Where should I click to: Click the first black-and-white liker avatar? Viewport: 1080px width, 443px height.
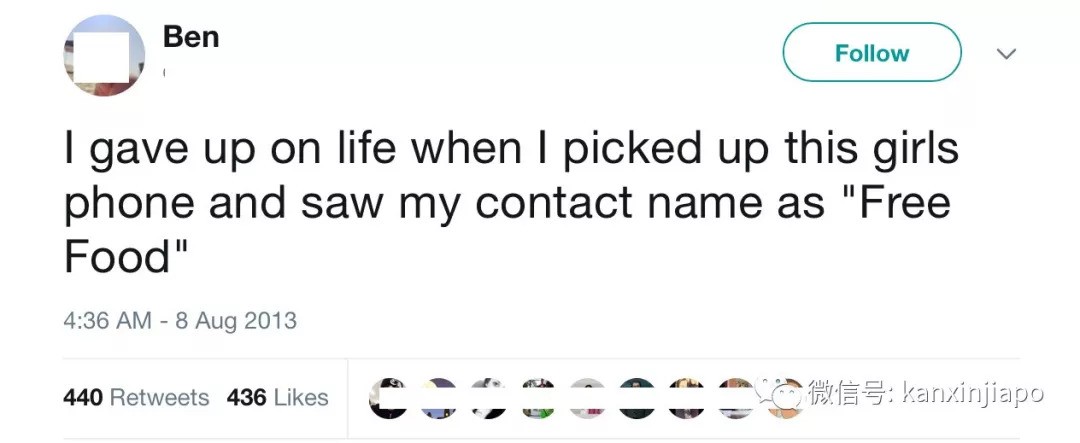[x=388, y=397]
